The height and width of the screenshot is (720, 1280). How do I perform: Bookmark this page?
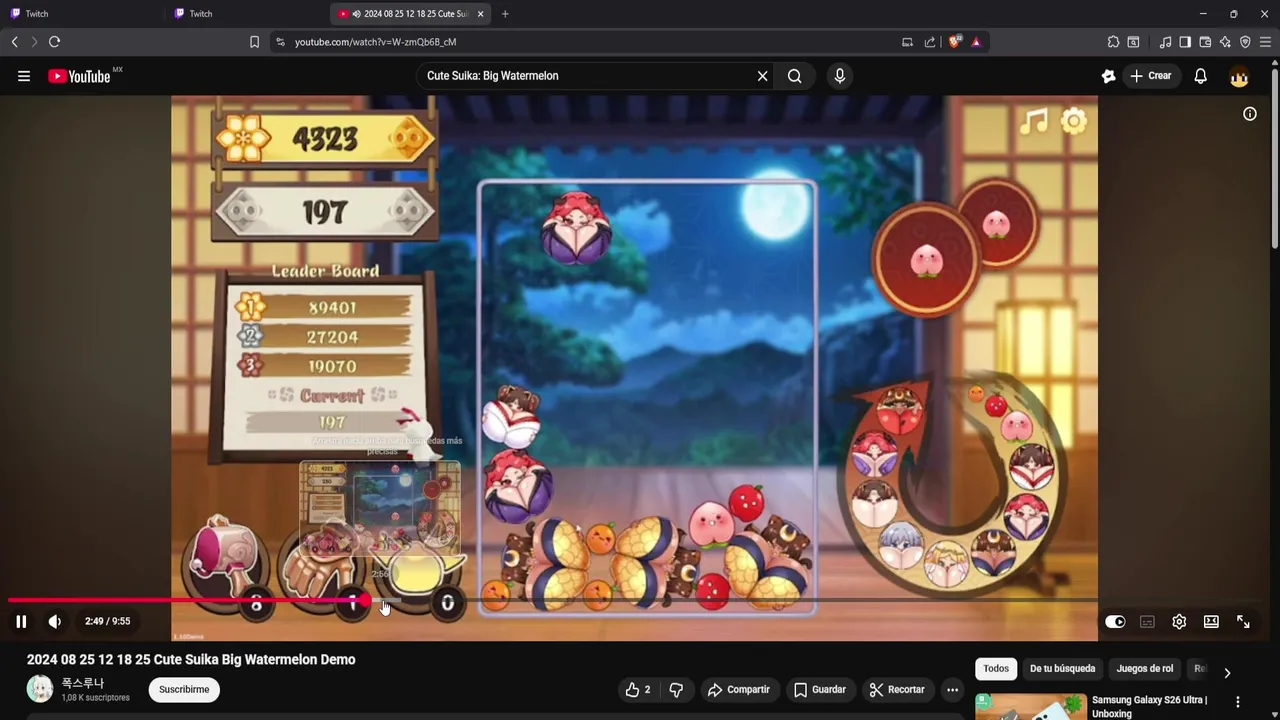click(x=254, y=42)
